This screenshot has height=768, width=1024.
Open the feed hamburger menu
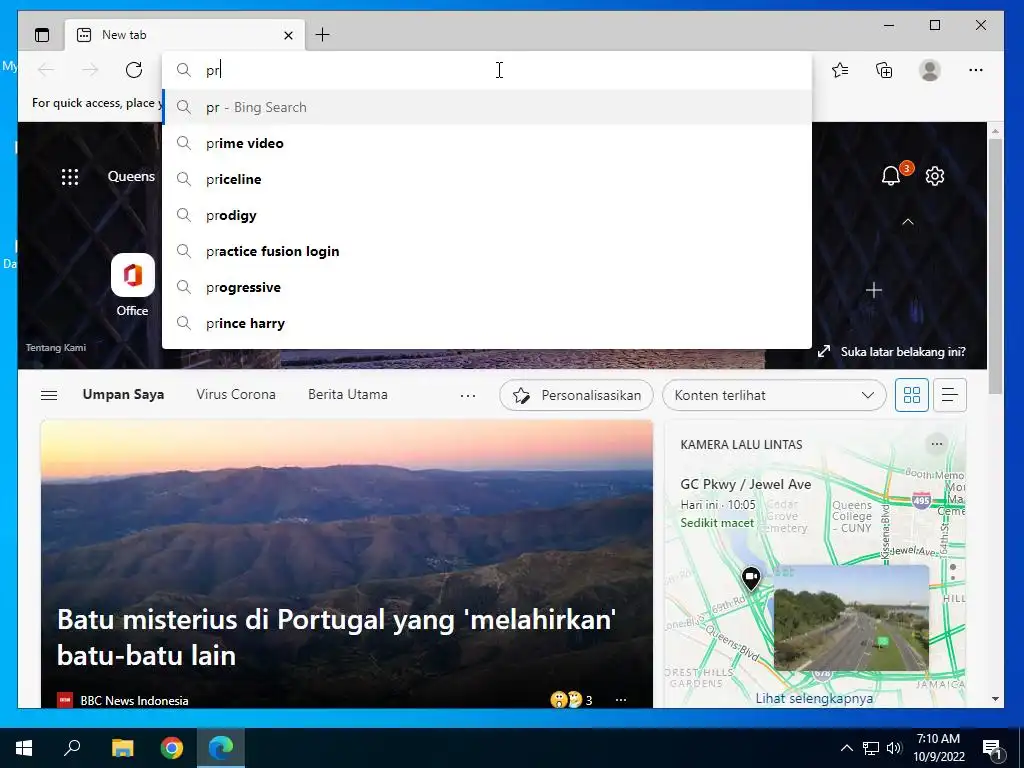[49, 395]
